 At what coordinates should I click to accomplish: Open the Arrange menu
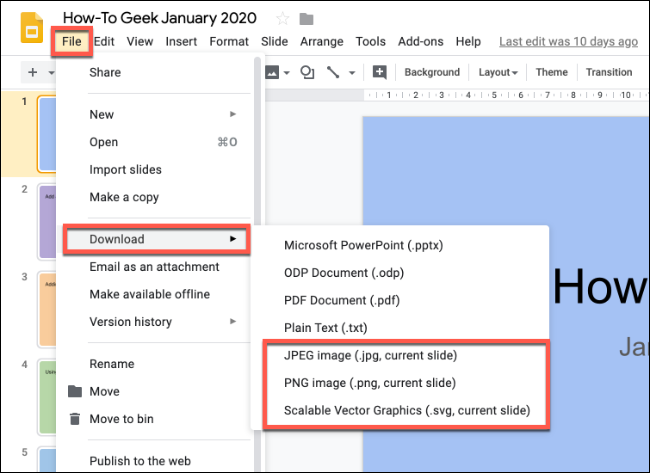pyautogui.click(x=322, y=41)
